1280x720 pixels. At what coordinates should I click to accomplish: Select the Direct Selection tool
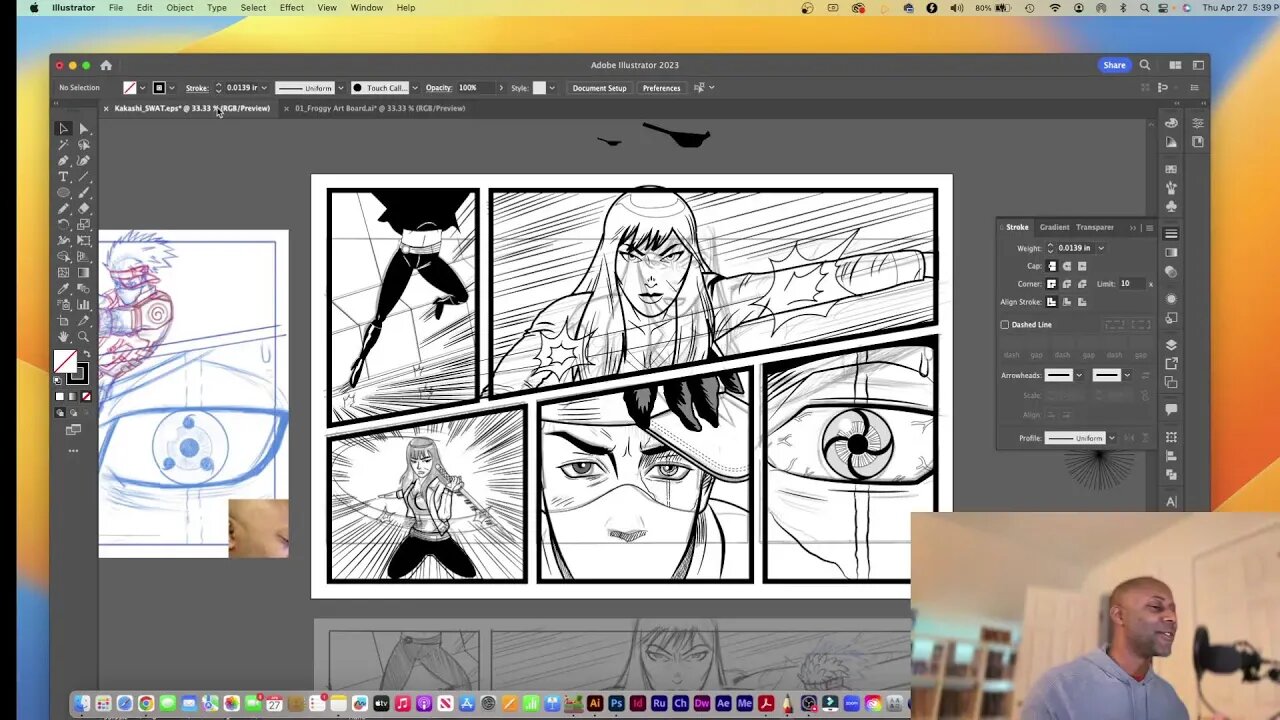pyautogui.click(x=84, y=128)
